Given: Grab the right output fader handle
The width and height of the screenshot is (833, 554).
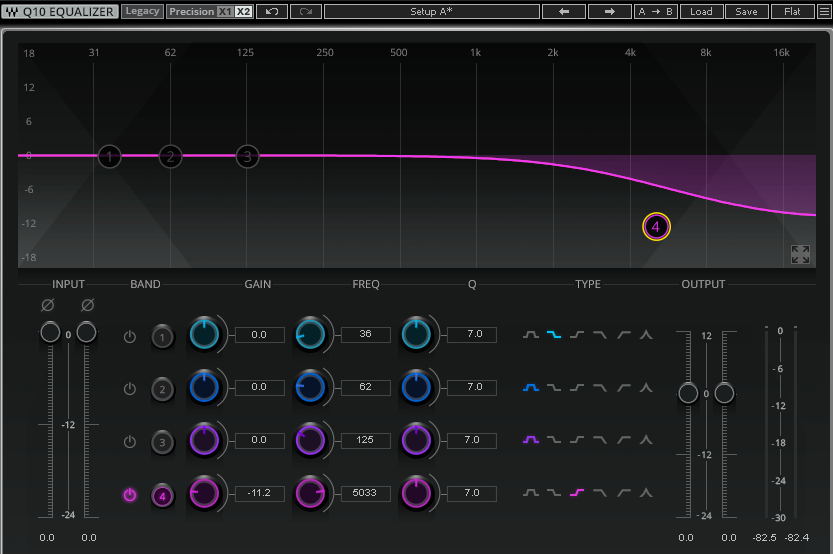Looking at the screenshot, I should [724, 394].
